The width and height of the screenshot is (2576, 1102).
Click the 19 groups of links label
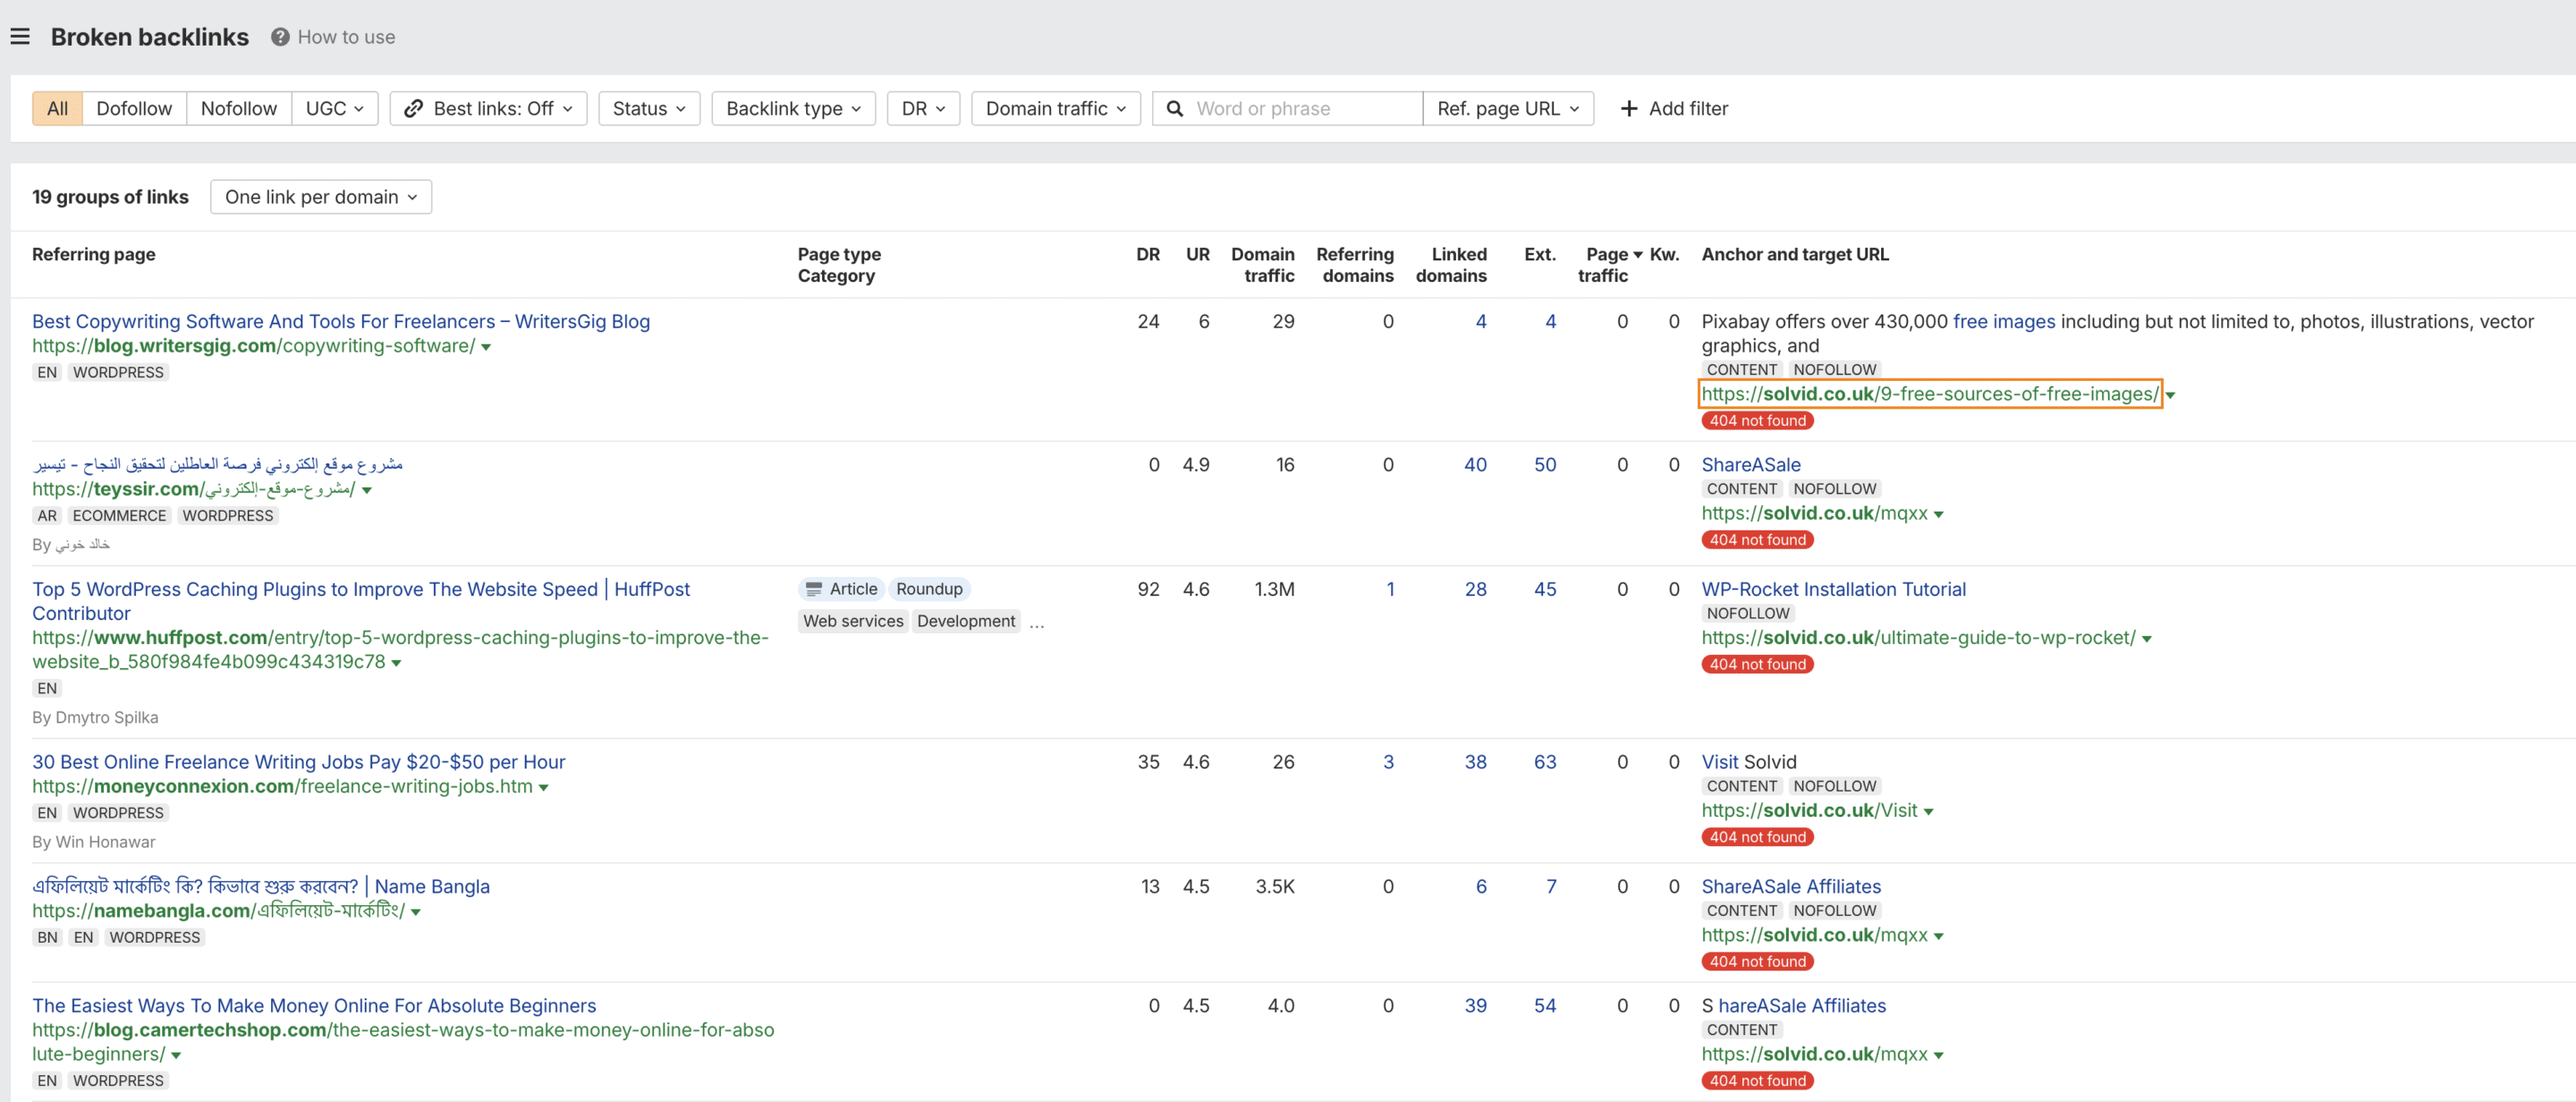110,197
